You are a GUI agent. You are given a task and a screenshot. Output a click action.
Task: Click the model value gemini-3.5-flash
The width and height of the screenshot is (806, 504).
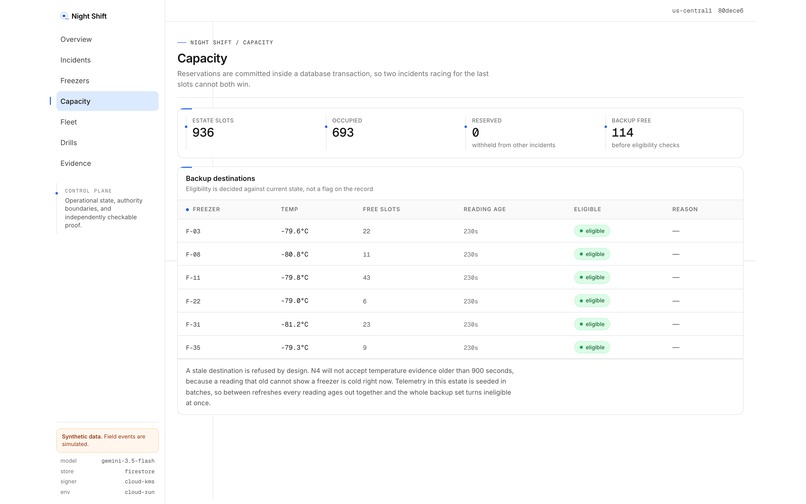click(x=128, y=461)
